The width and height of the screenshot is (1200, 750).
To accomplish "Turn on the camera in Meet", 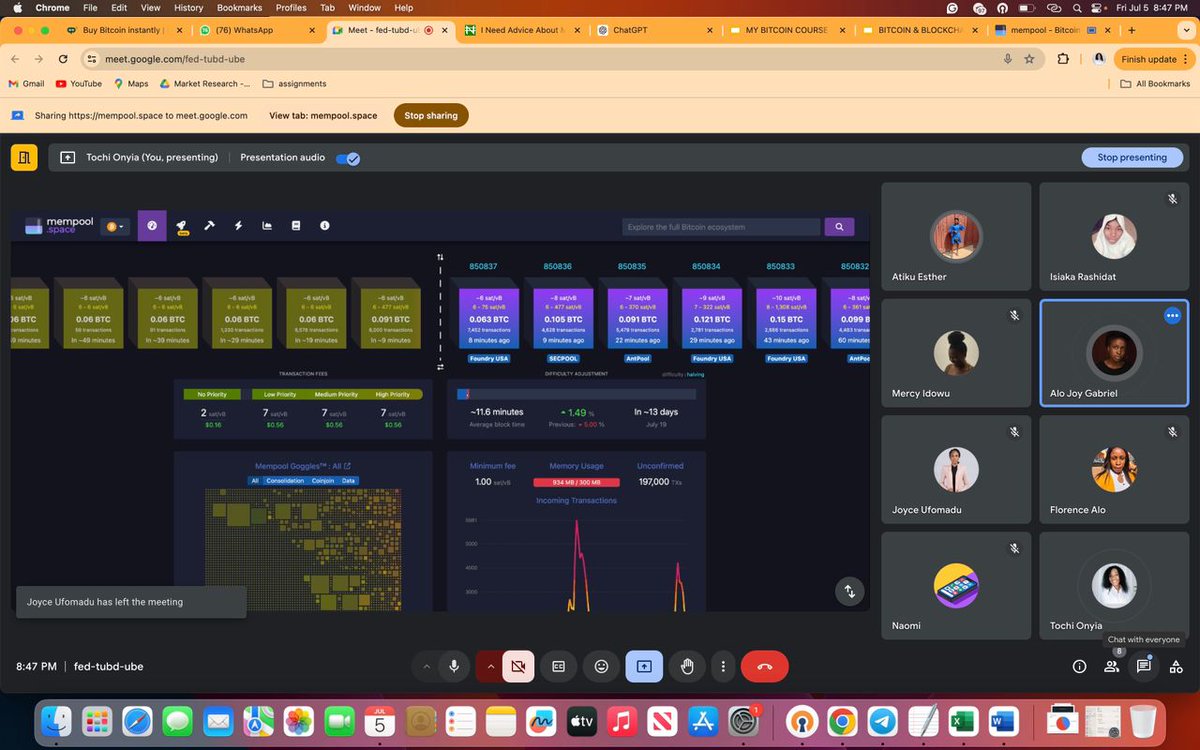I will tap(518, 666).
